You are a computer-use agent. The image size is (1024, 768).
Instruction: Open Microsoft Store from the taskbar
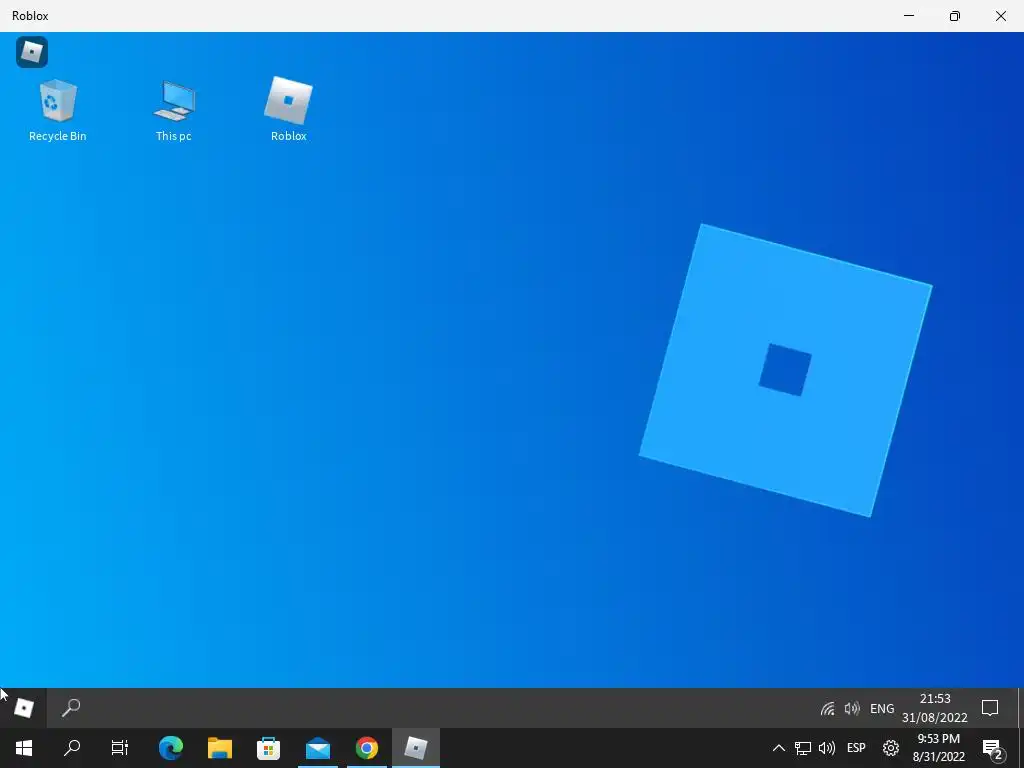268,748
